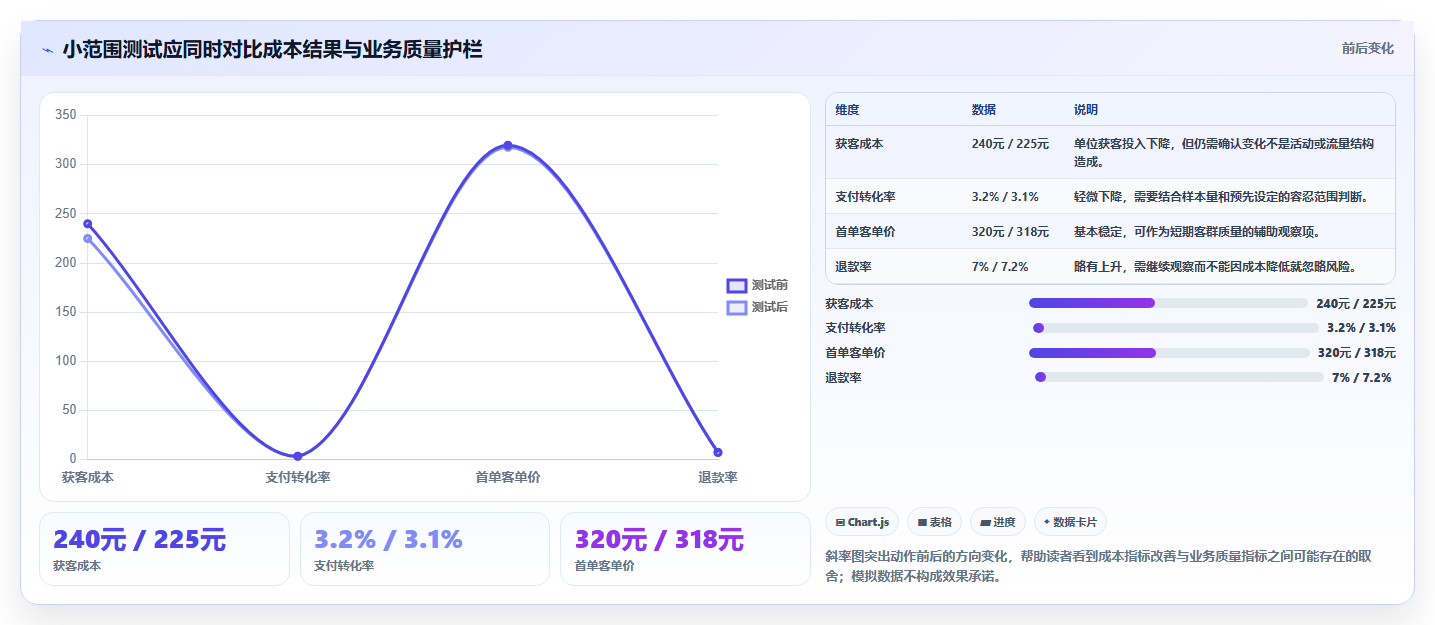The image size is (1435, 625).
Task: Click the 退款率 x-axis label
Action: point(718,477)
